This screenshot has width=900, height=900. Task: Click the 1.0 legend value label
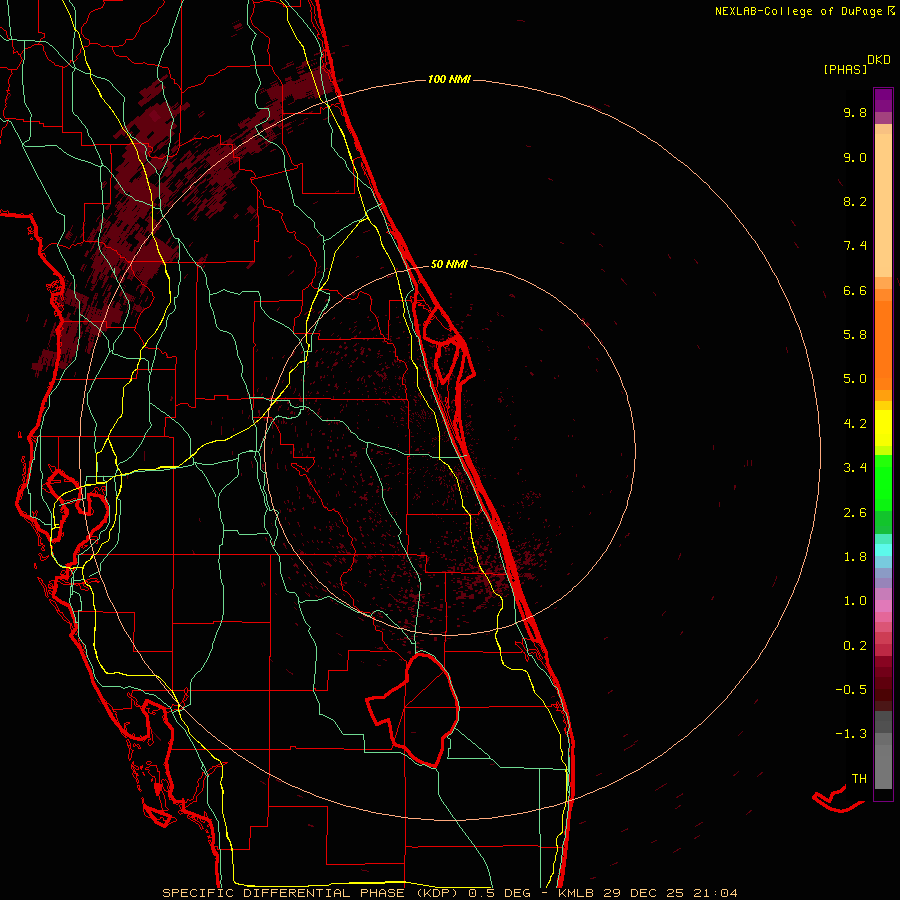pos(855,601)
